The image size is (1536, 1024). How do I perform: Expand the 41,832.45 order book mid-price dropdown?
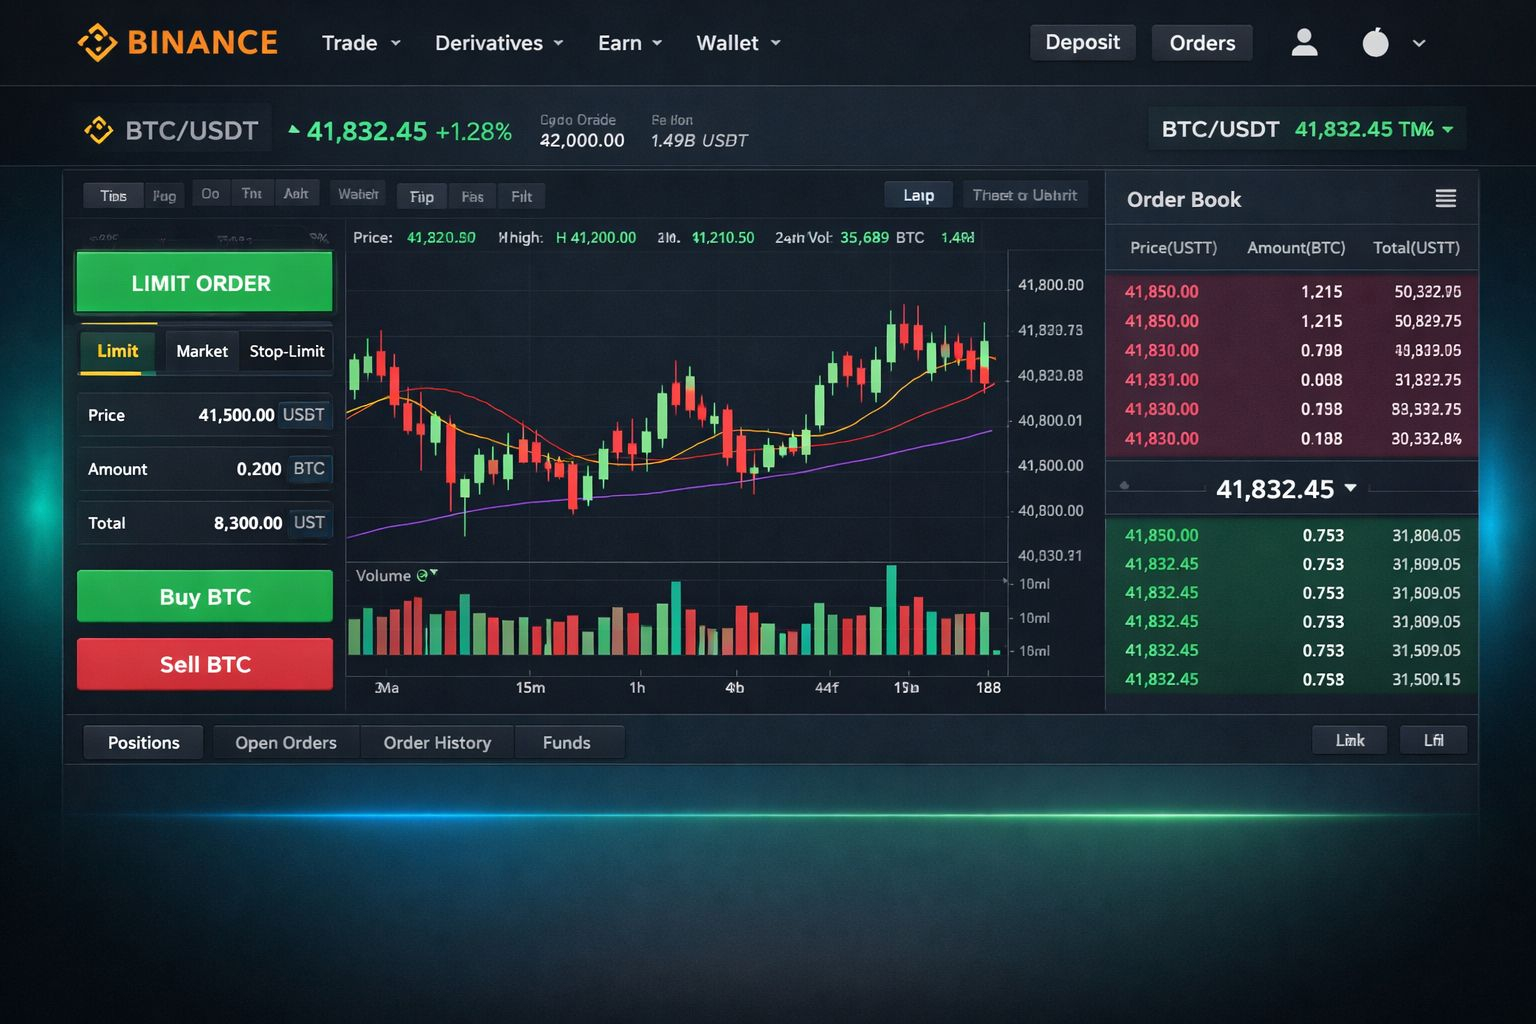[x=1351, y=488]
